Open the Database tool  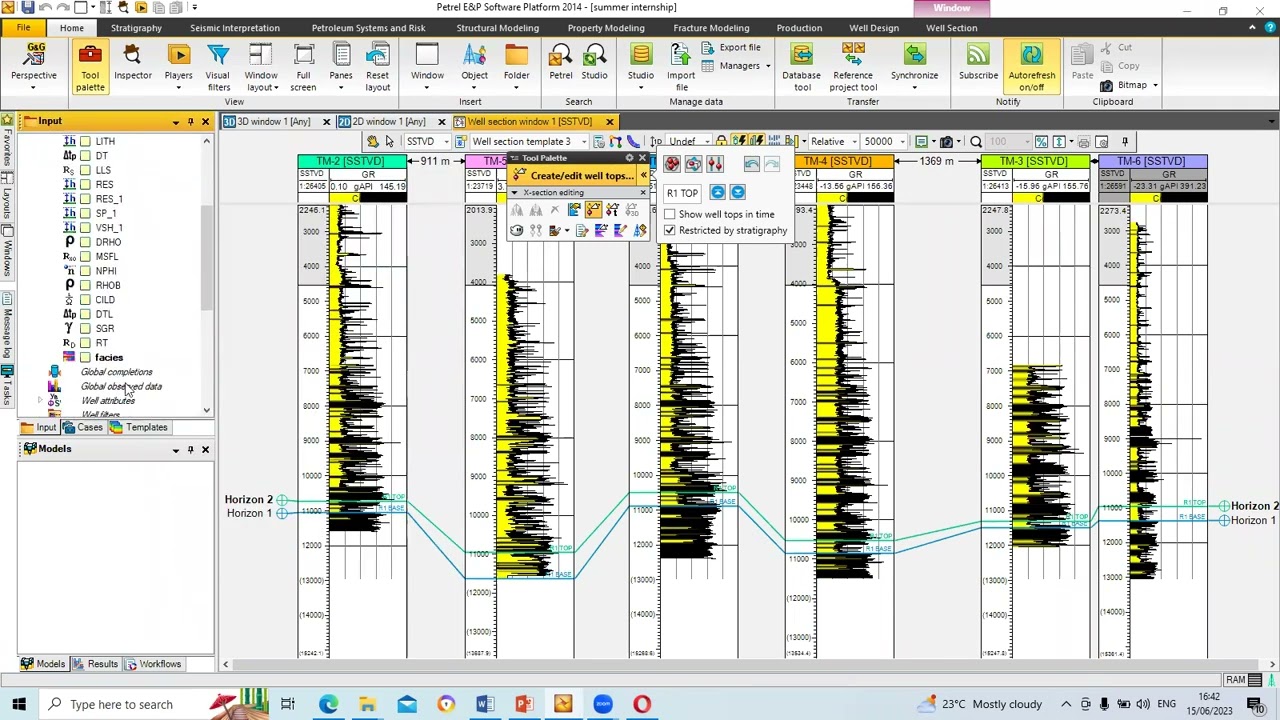click(x=802, y=66)
